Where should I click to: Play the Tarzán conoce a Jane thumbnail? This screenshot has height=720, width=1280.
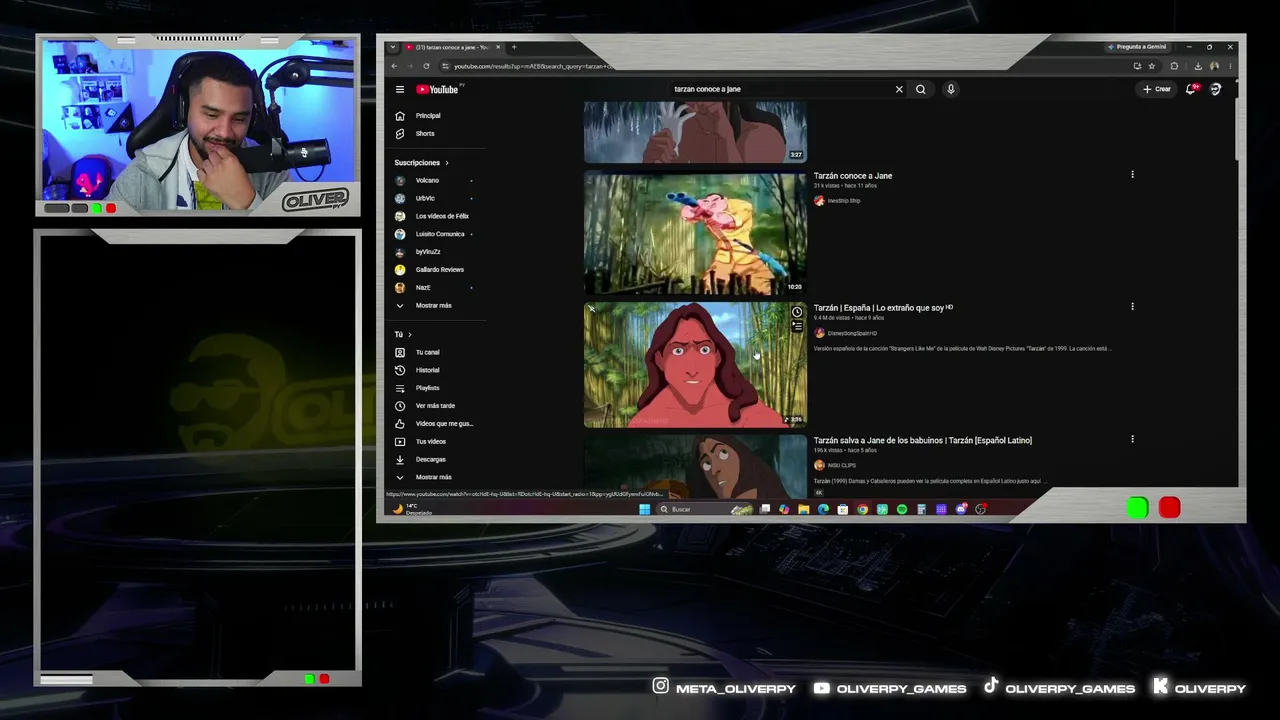click(x=695, y=234)
